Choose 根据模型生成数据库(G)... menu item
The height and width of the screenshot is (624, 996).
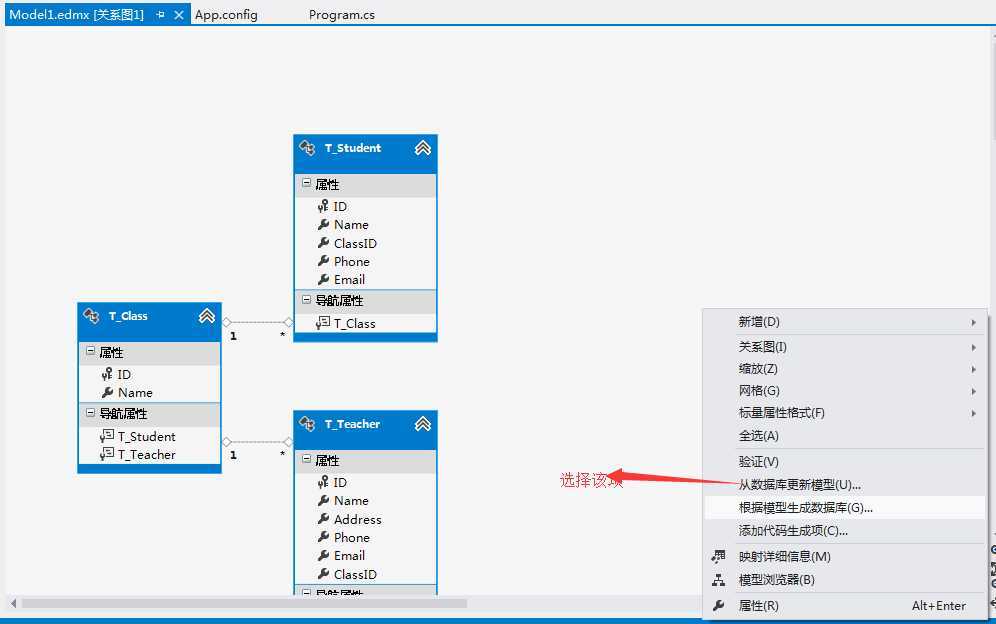[845, 508]
